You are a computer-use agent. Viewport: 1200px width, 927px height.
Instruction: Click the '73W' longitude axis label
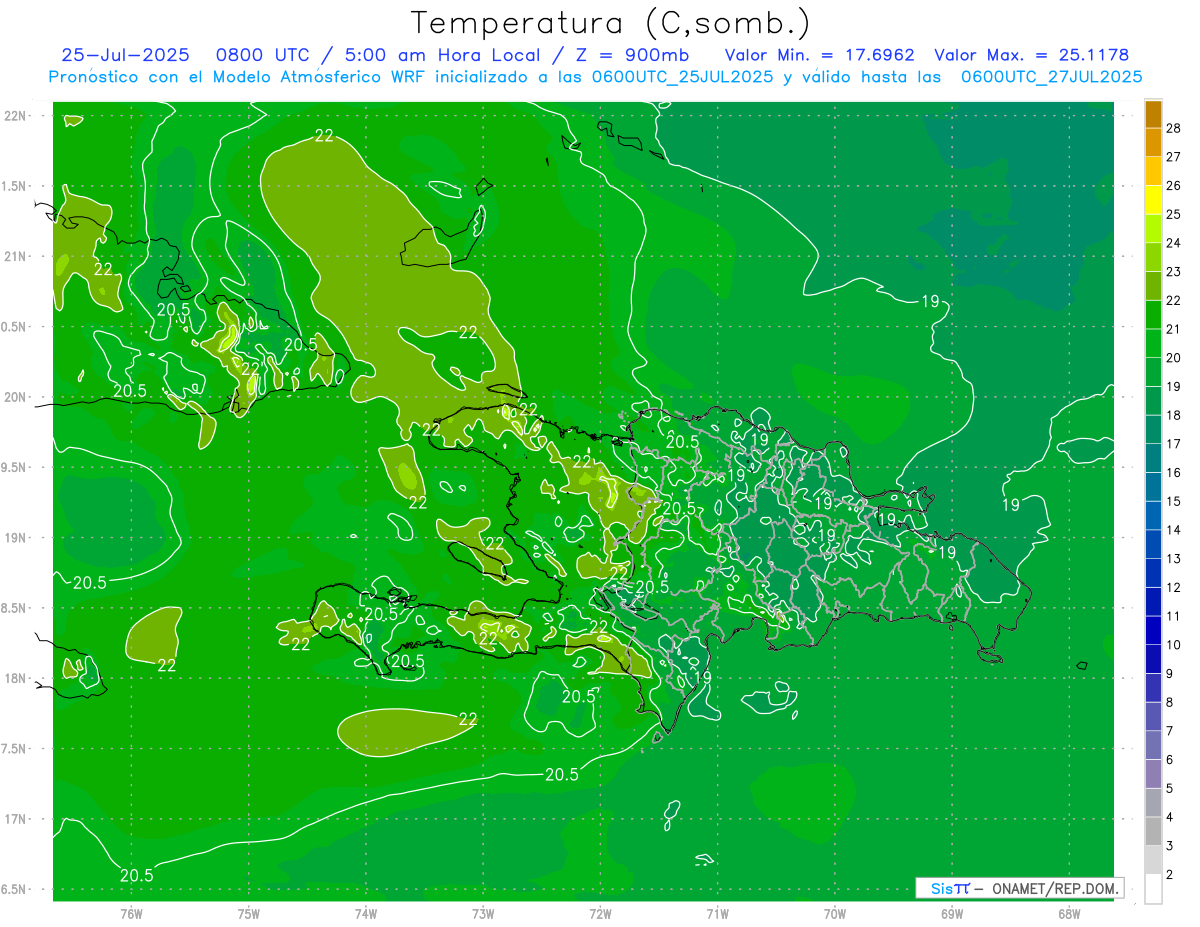(483, 914)
